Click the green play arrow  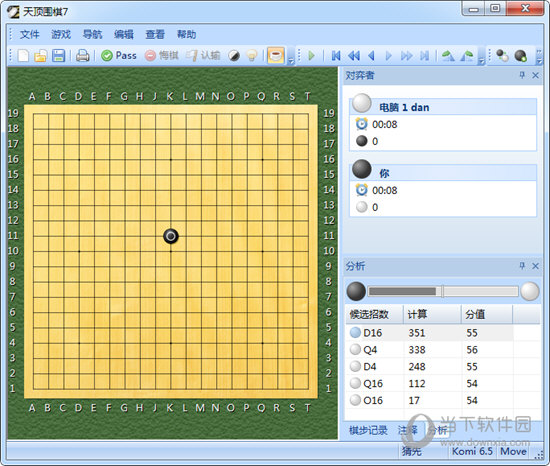pyautogui.click(x=311, y=55)
